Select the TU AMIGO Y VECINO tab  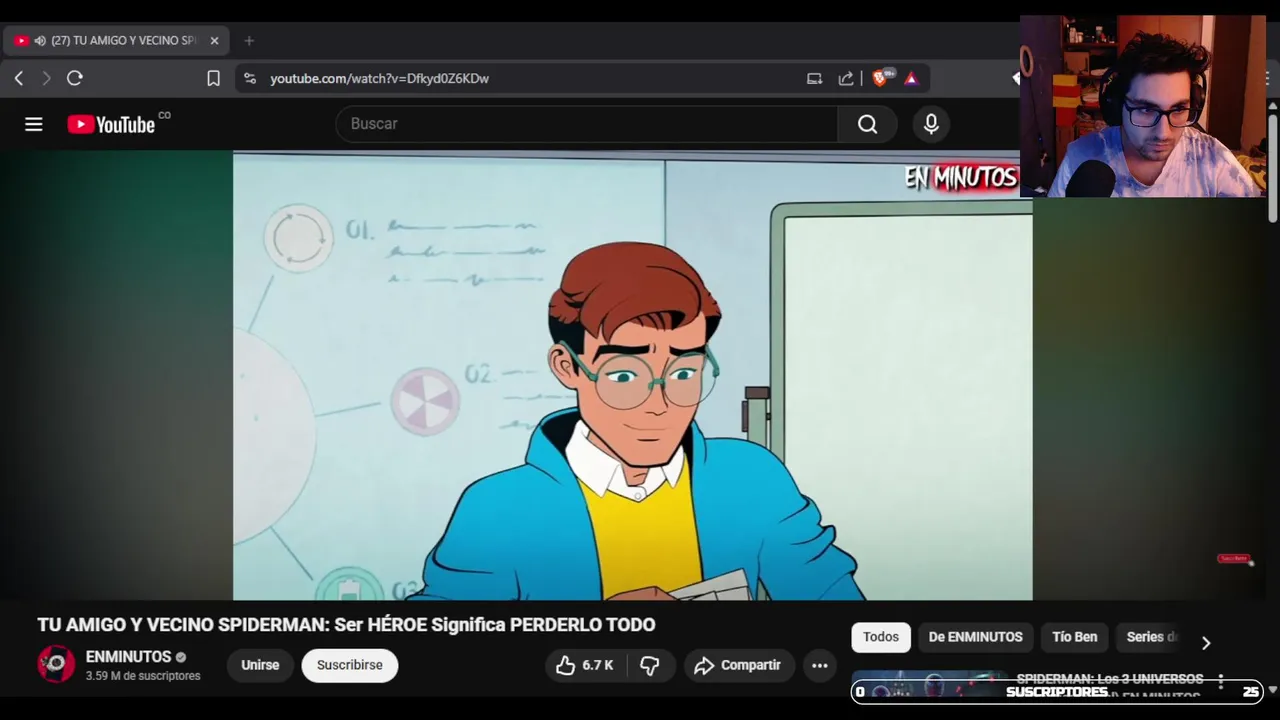pos(116,41)
